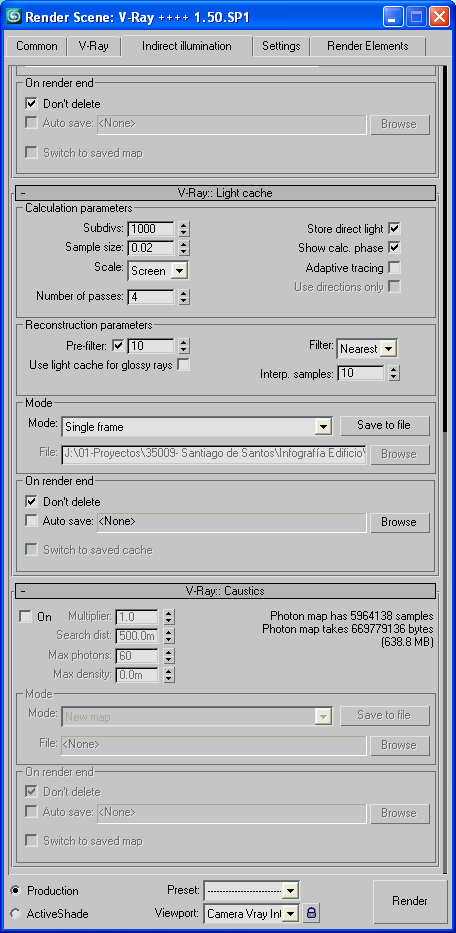The height and width of the screenshot is (933, 456).
Task: Click the Number of passes field
Action: [151, 296]
